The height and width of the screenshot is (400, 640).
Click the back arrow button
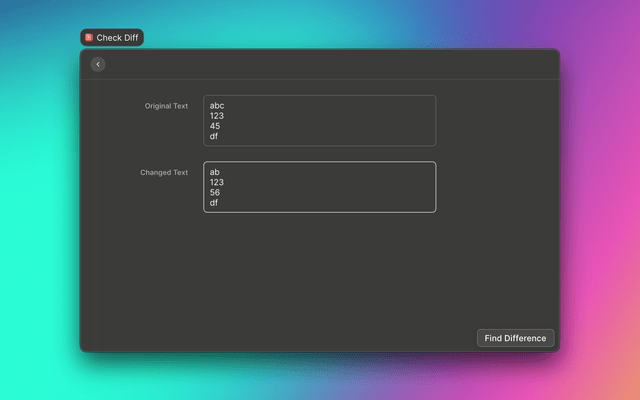pos(98,64)
